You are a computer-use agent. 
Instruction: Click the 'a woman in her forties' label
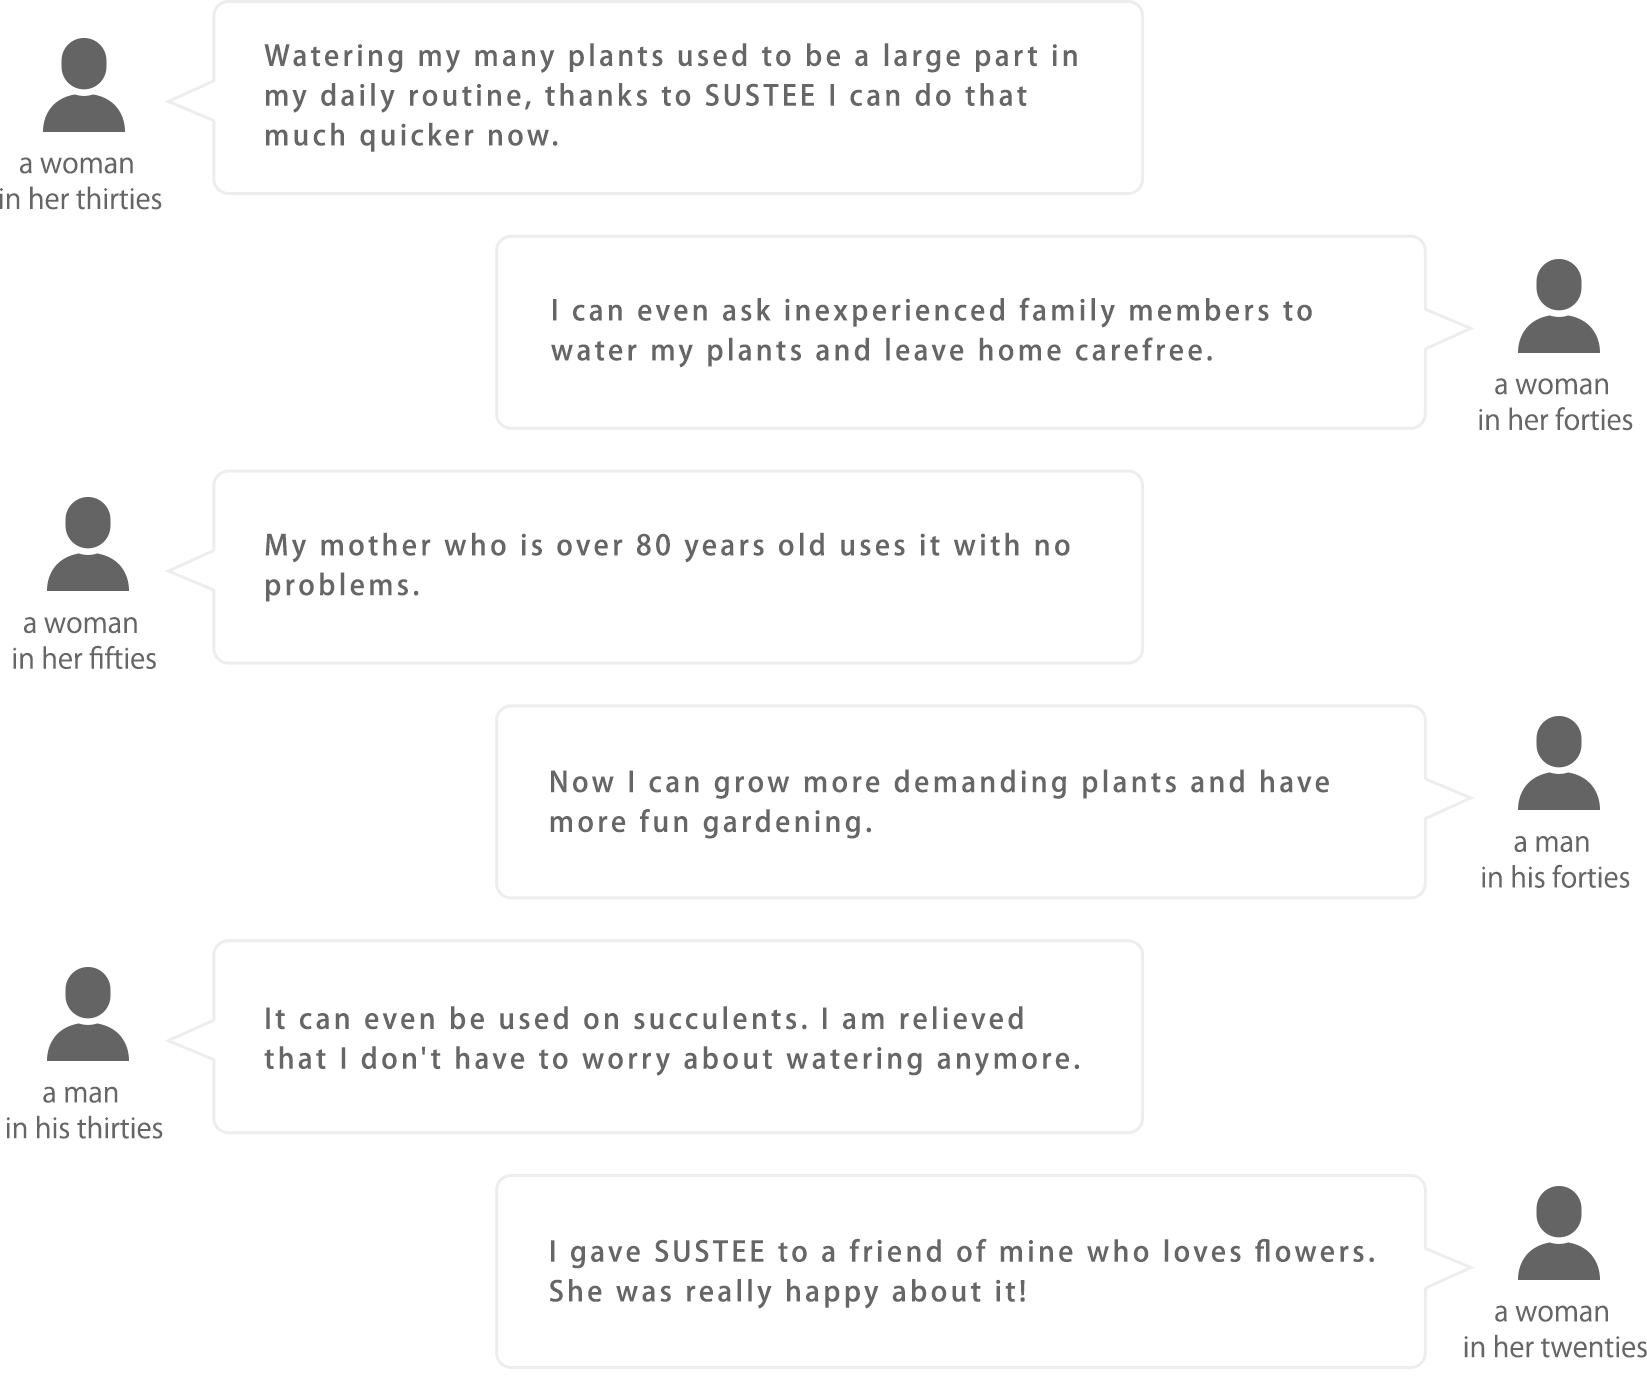pos(1555,402)
